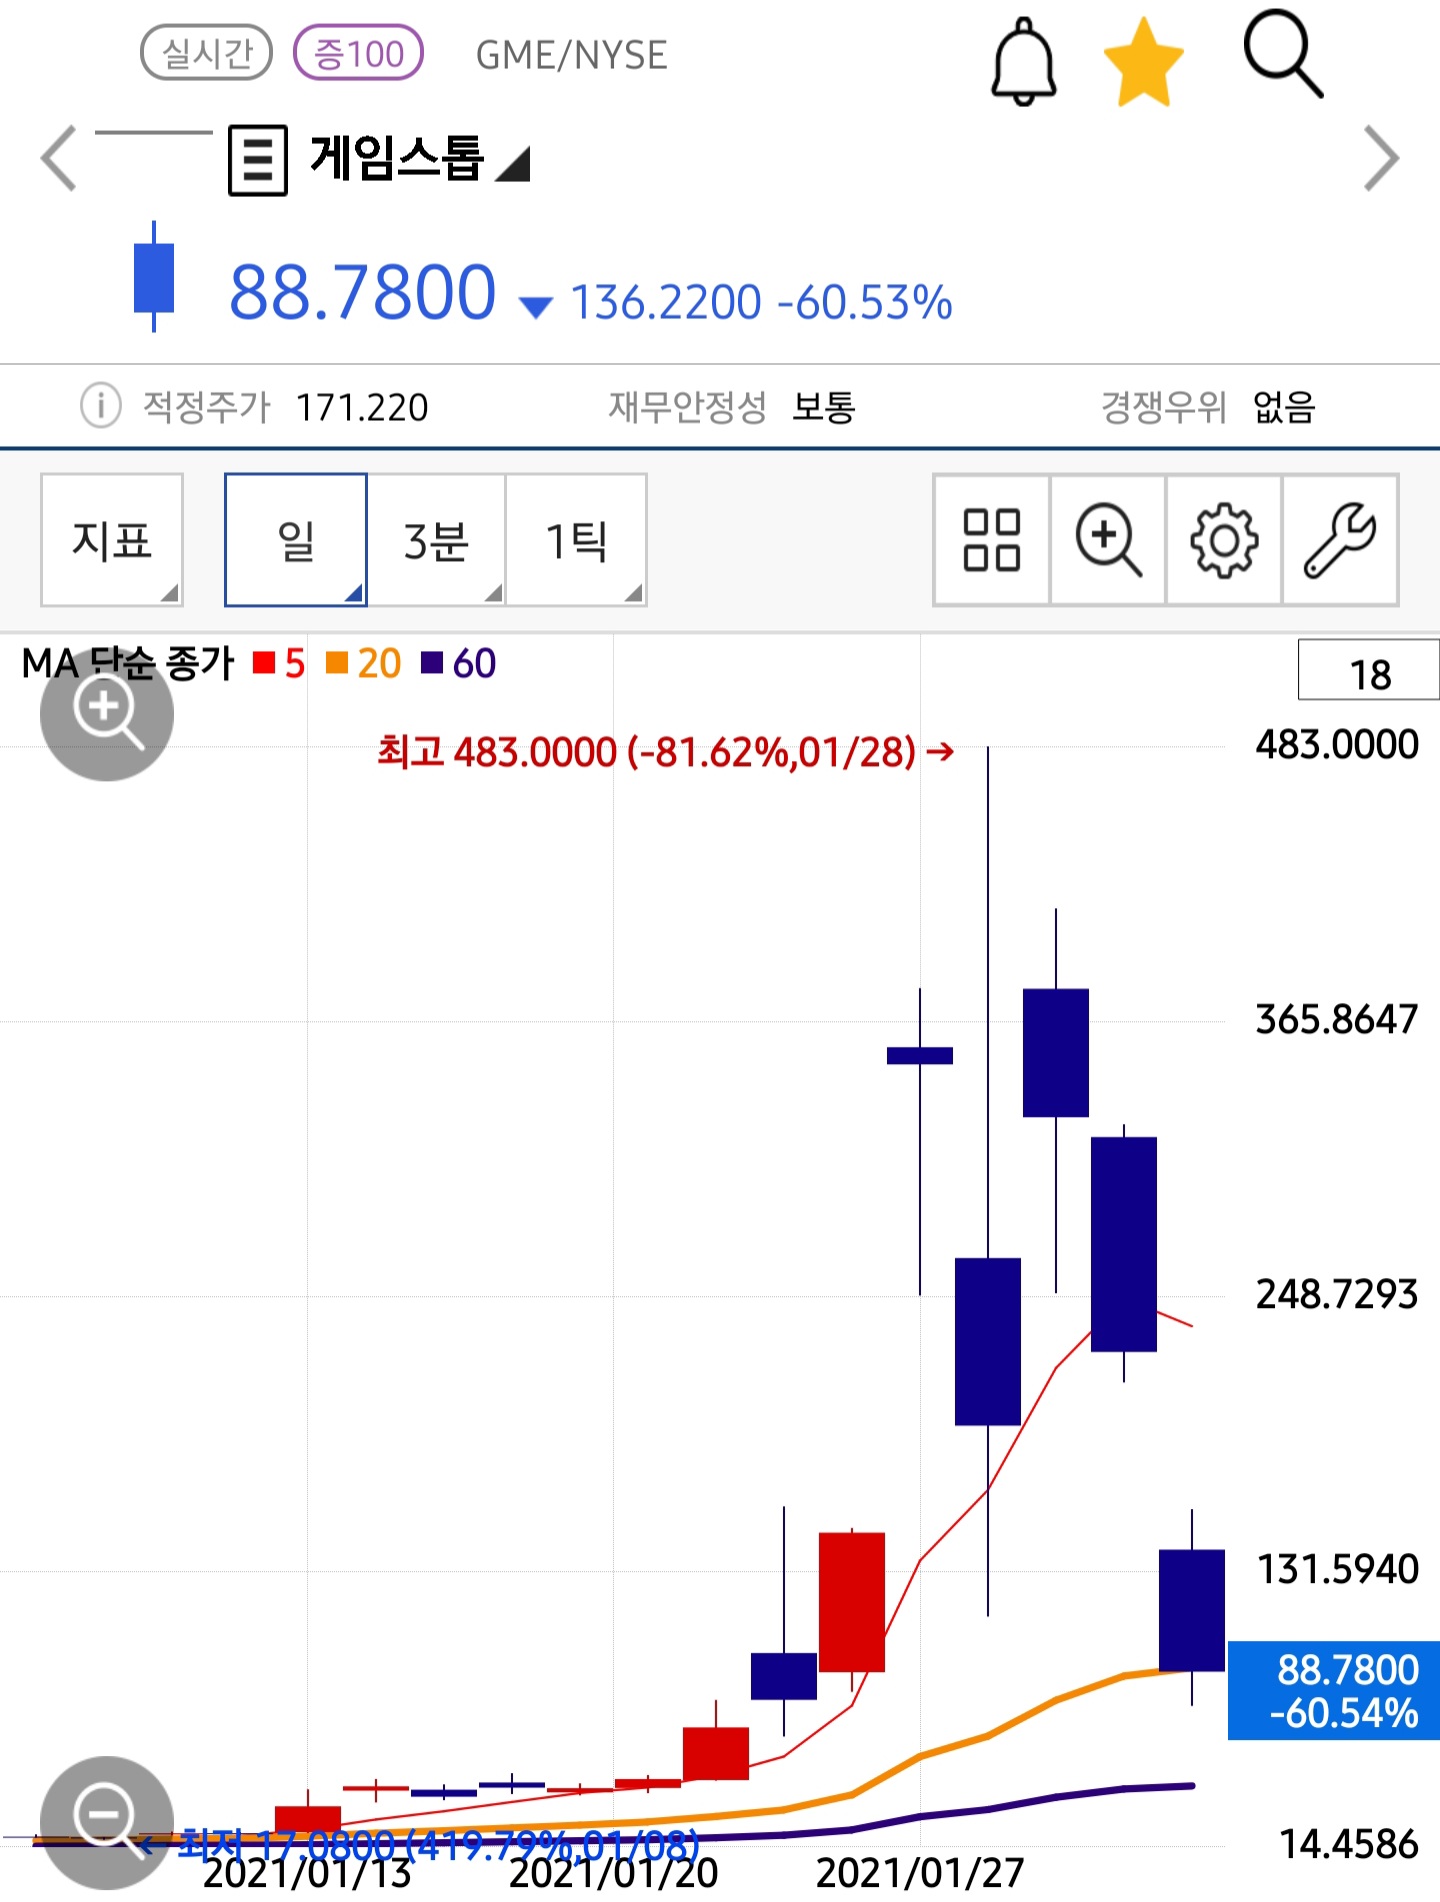Screen dimensions: 1440x1902
Task: Click the blue 88.7800 price tag
Action: pyautogui.click(x=1334, y=1691)
